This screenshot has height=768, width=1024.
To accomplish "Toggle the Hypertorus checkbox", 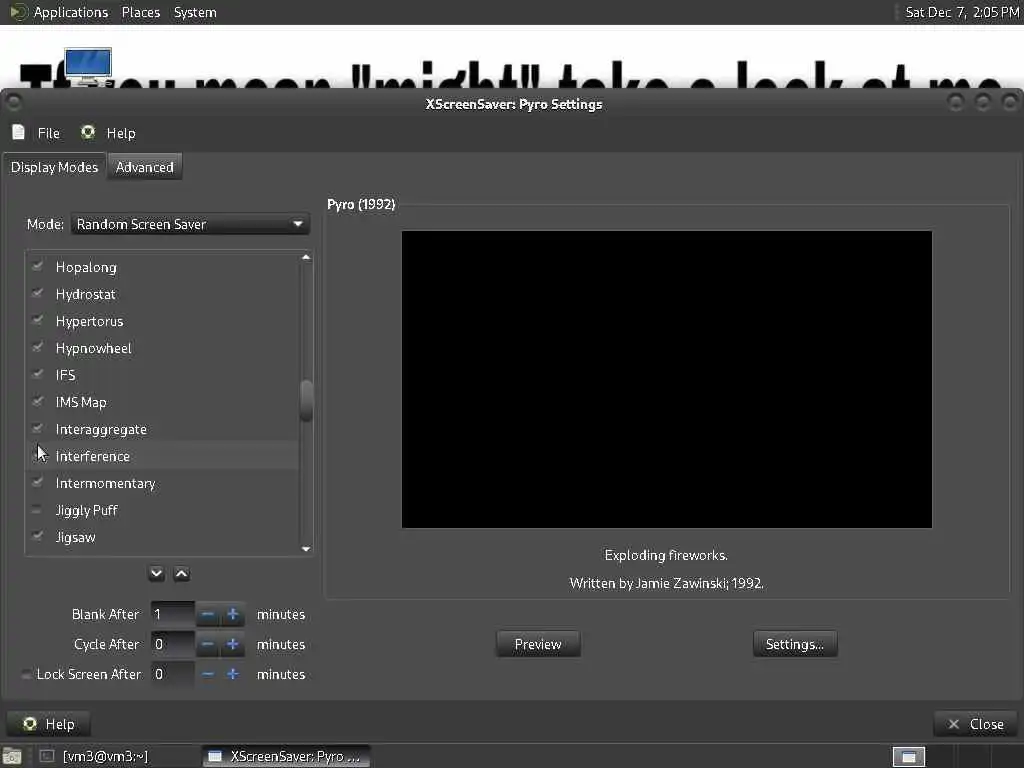I will [x=37, y=321].
